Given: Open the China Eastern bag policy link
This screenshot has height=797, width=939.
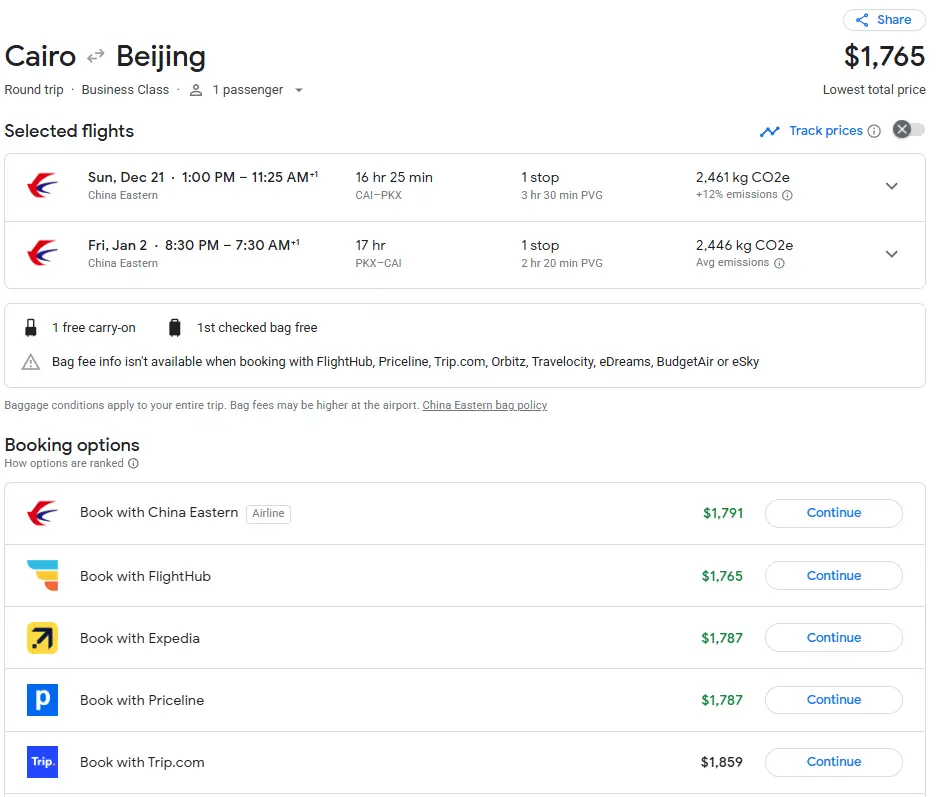Looking at the screenshot, I should pos(484,405).
